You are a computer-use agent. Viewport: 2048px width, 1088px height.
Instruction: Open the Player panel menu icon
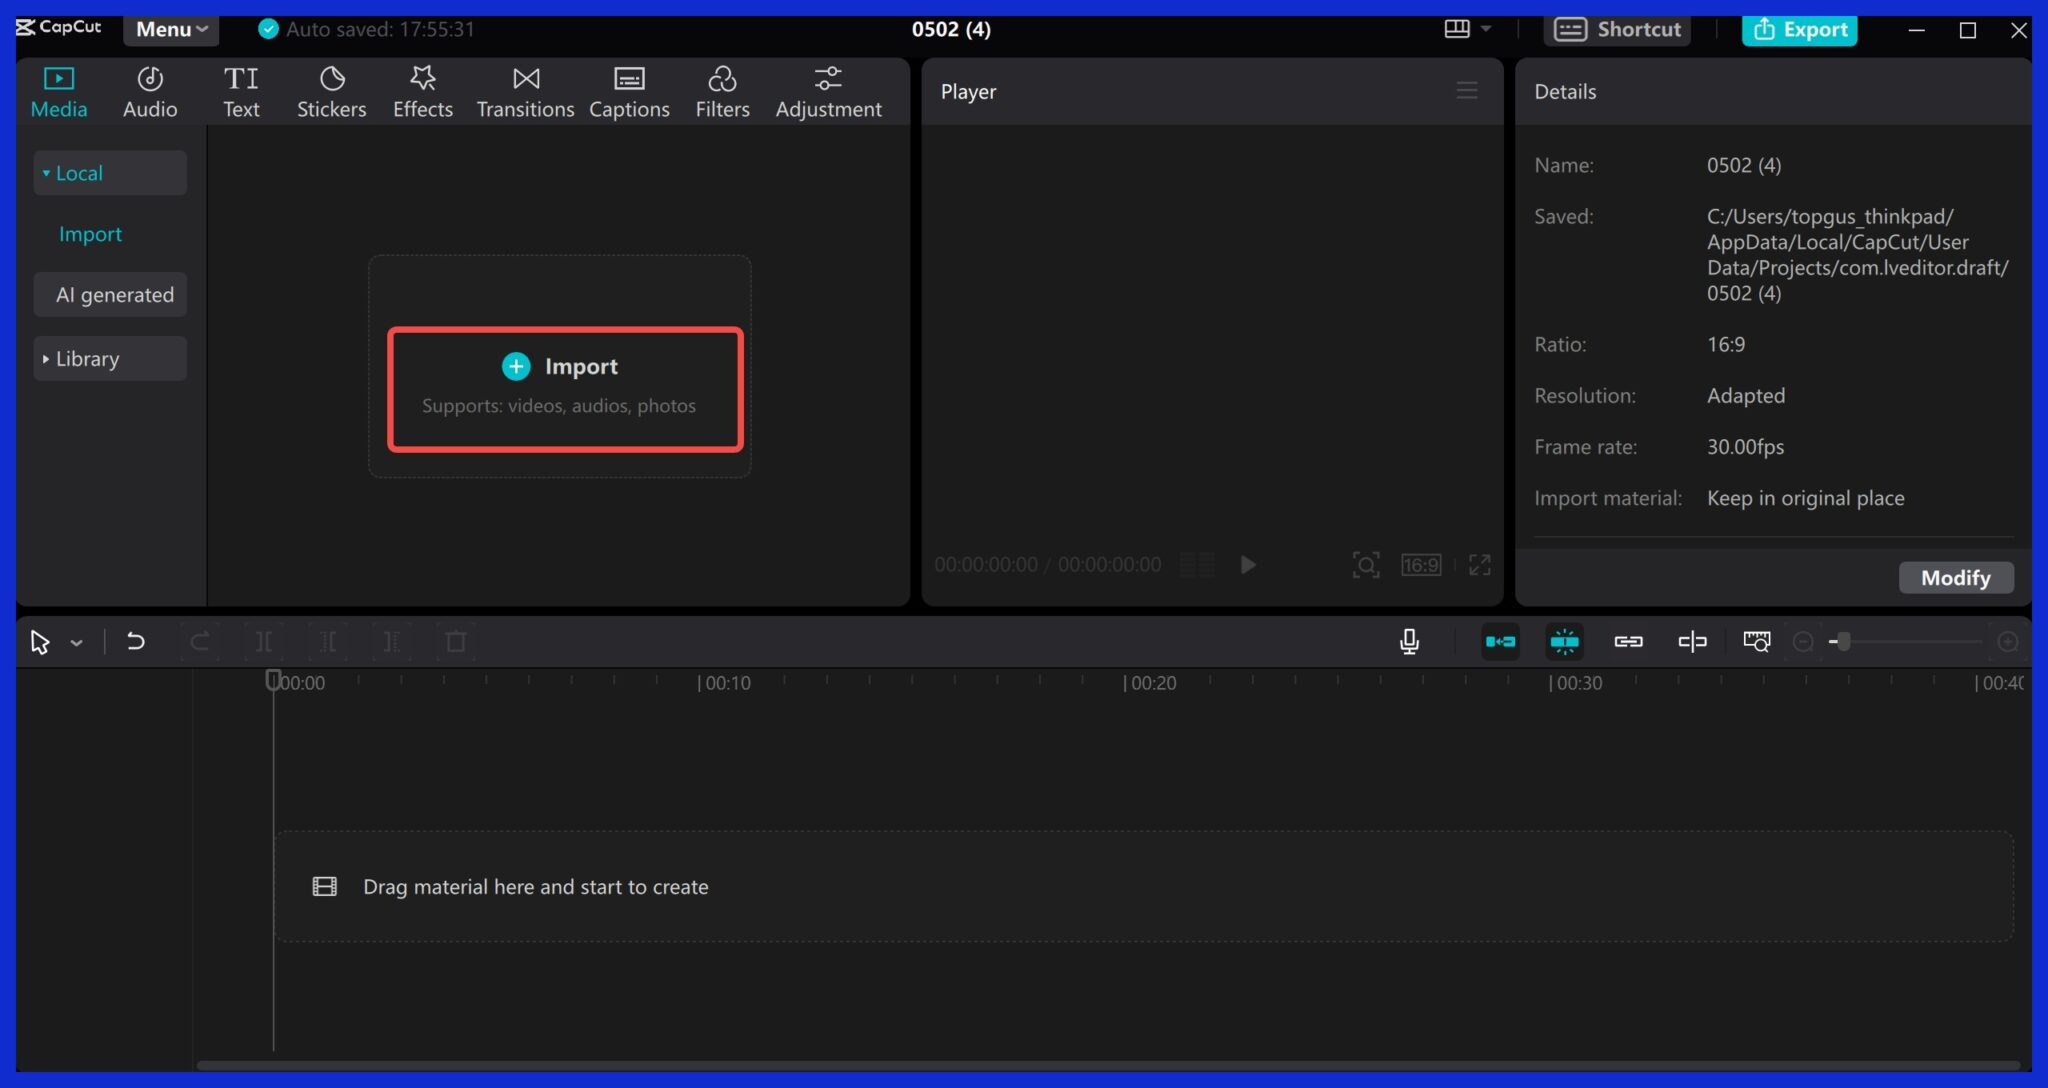1467,91
